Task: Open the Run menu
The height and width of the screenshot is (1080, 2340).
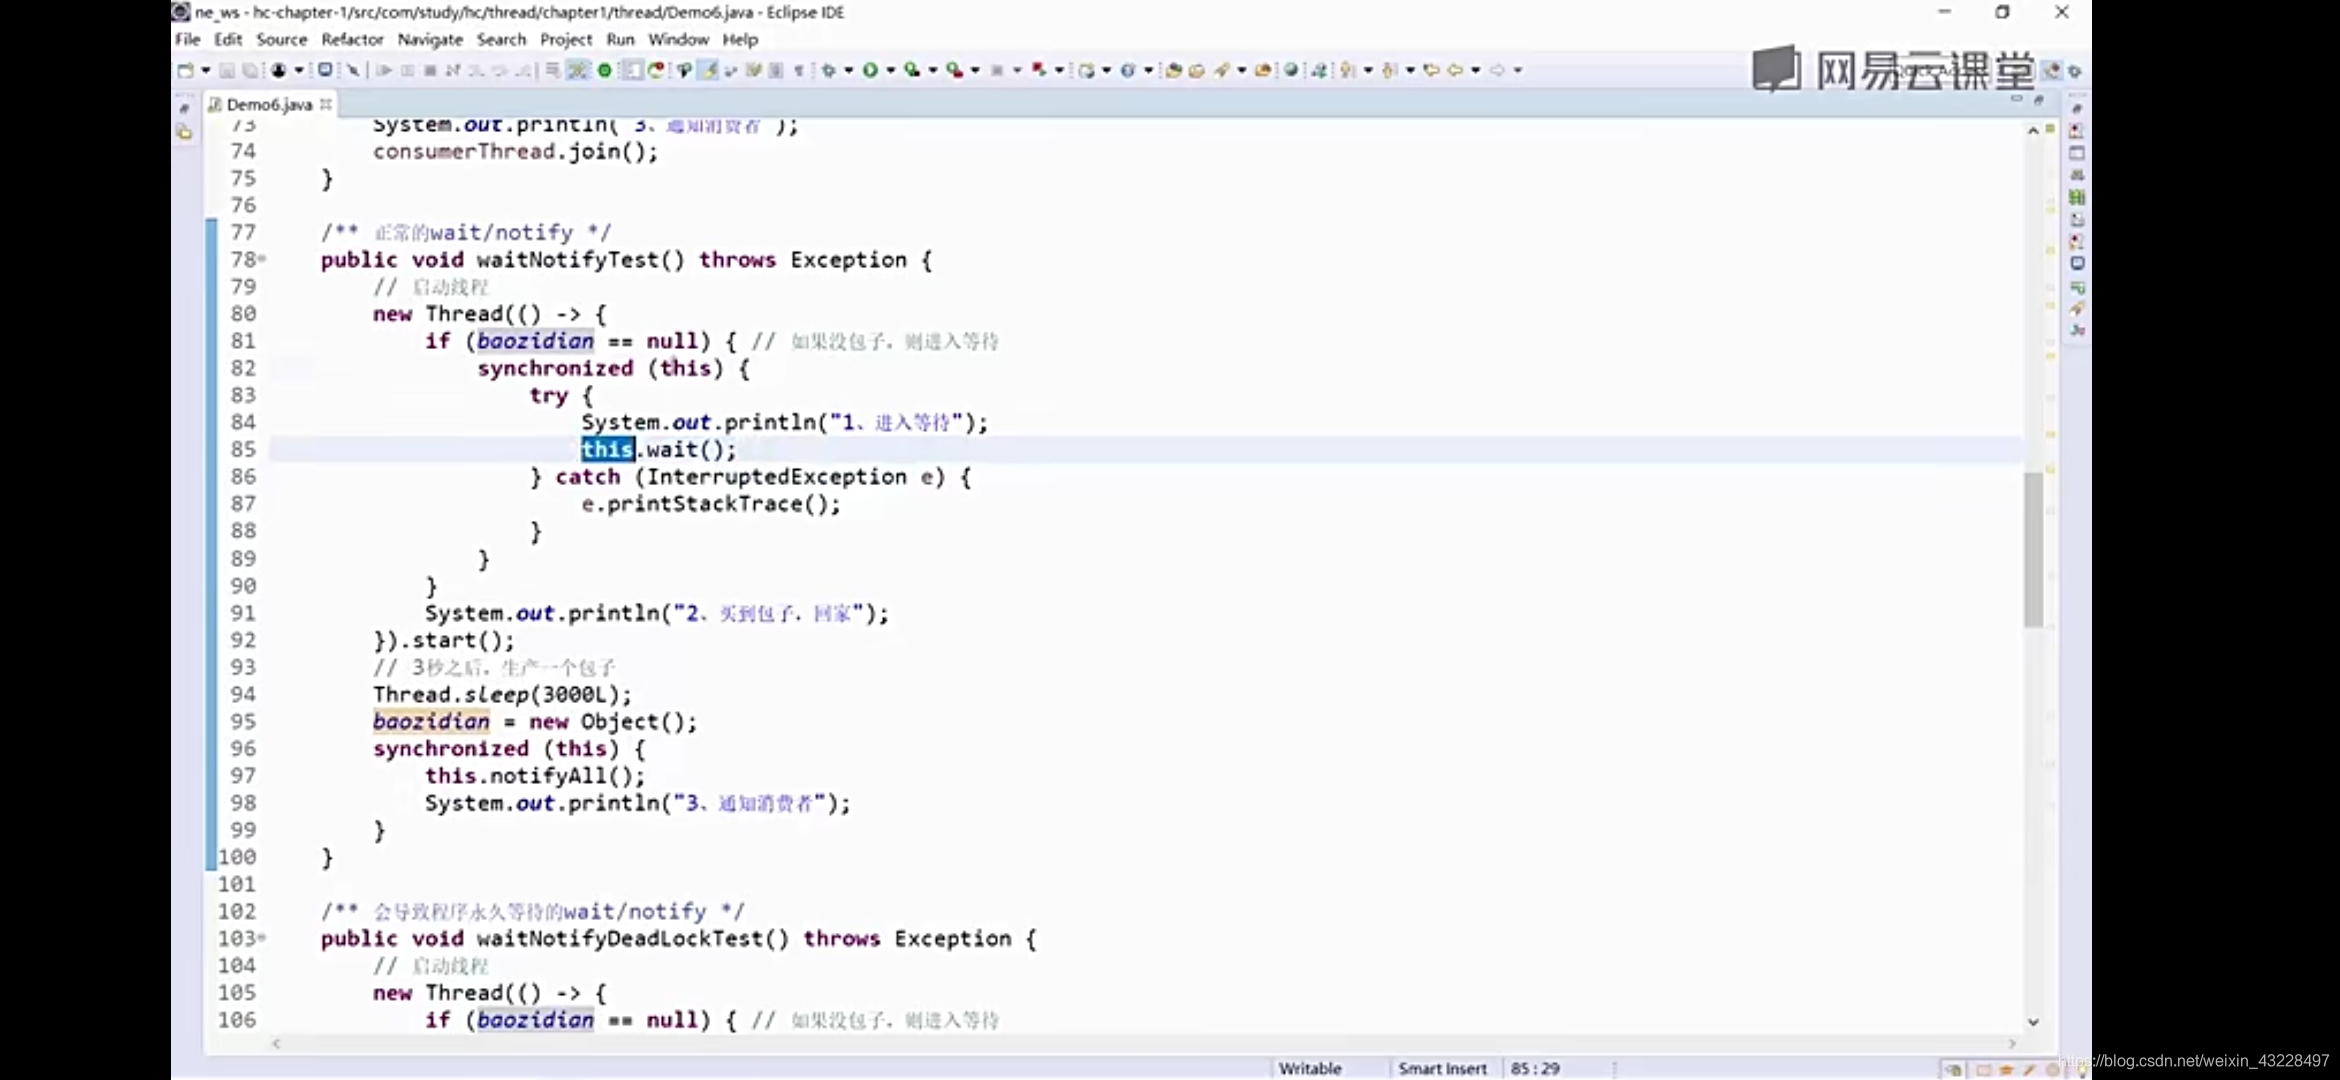Action: (620, 39)
